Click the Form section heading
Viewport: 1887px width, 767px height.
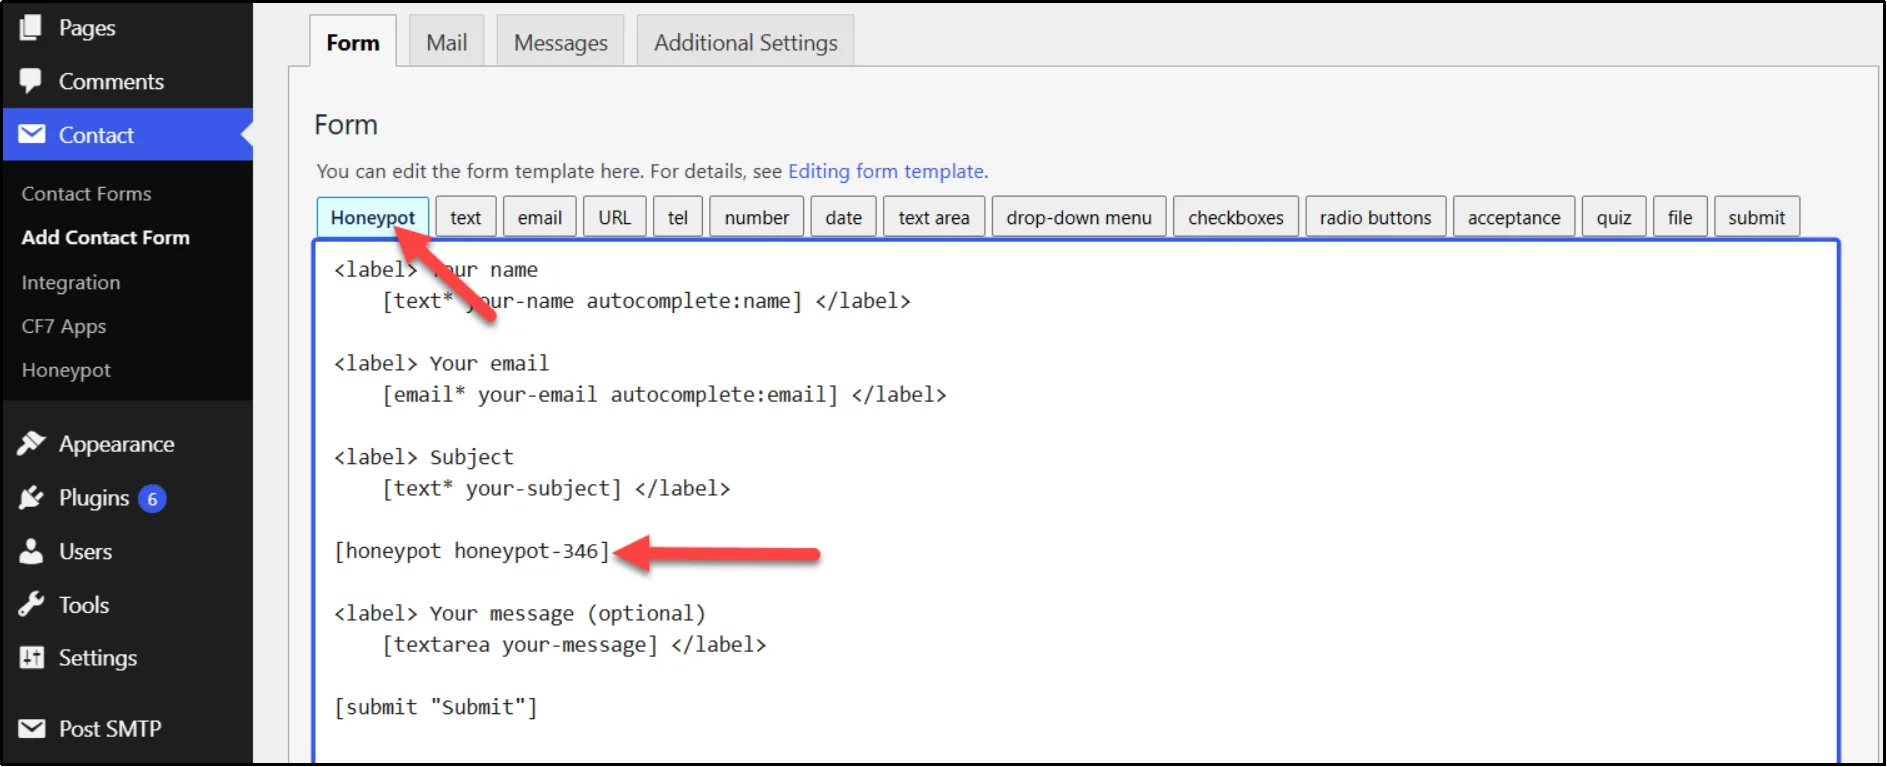point(346,124)
